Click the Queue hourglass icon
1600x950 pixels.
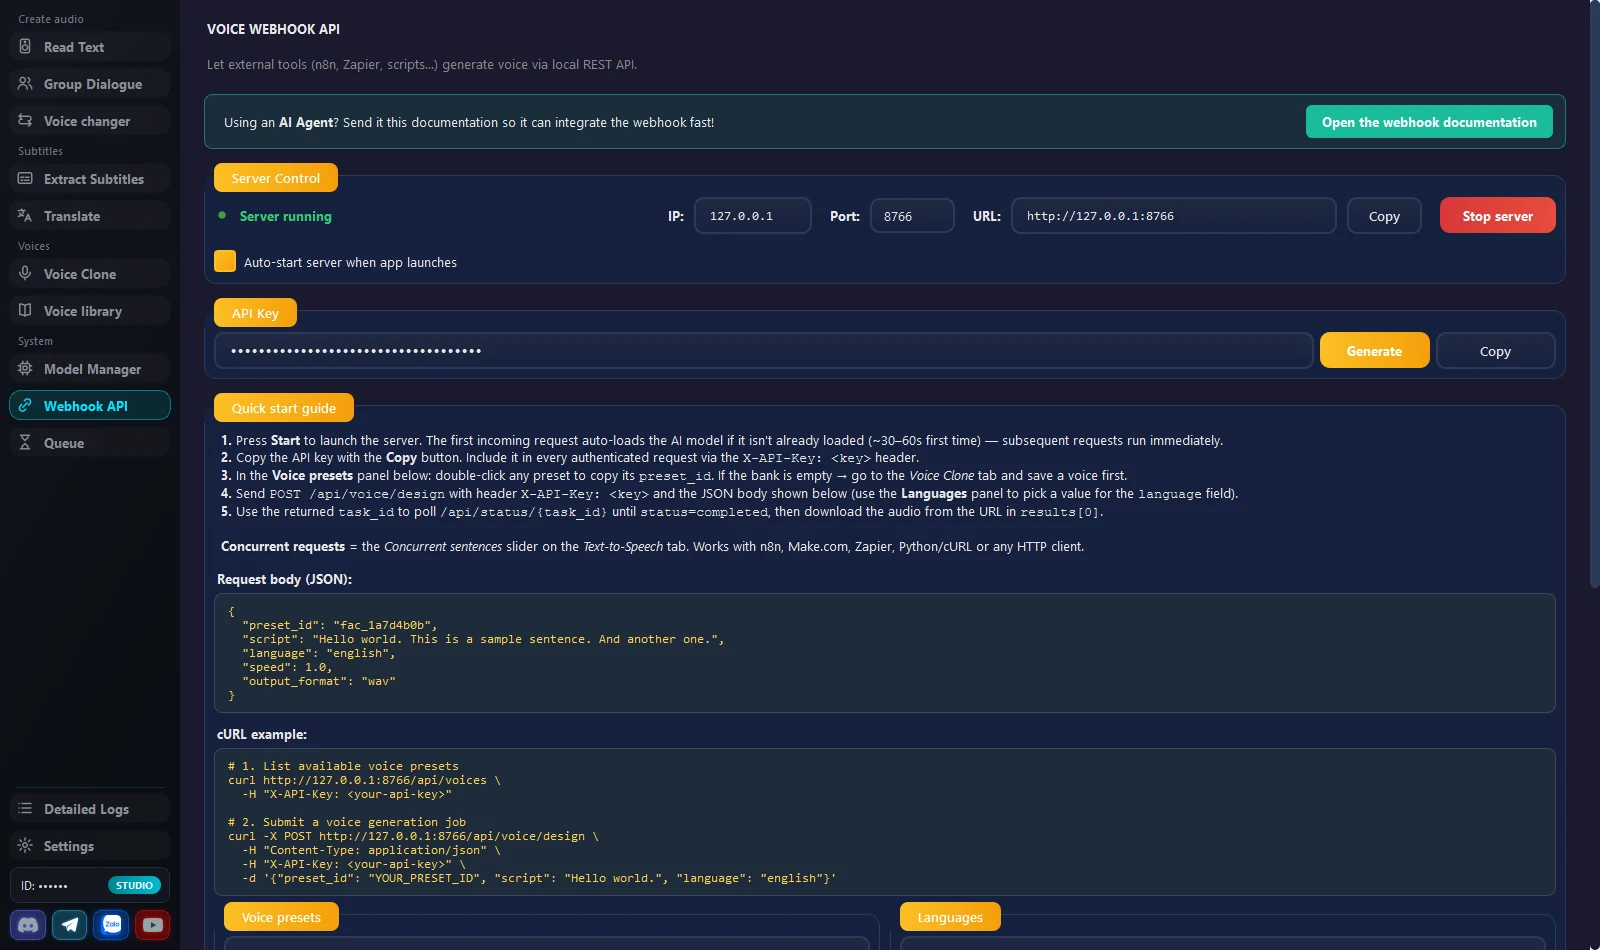[25, 443]
